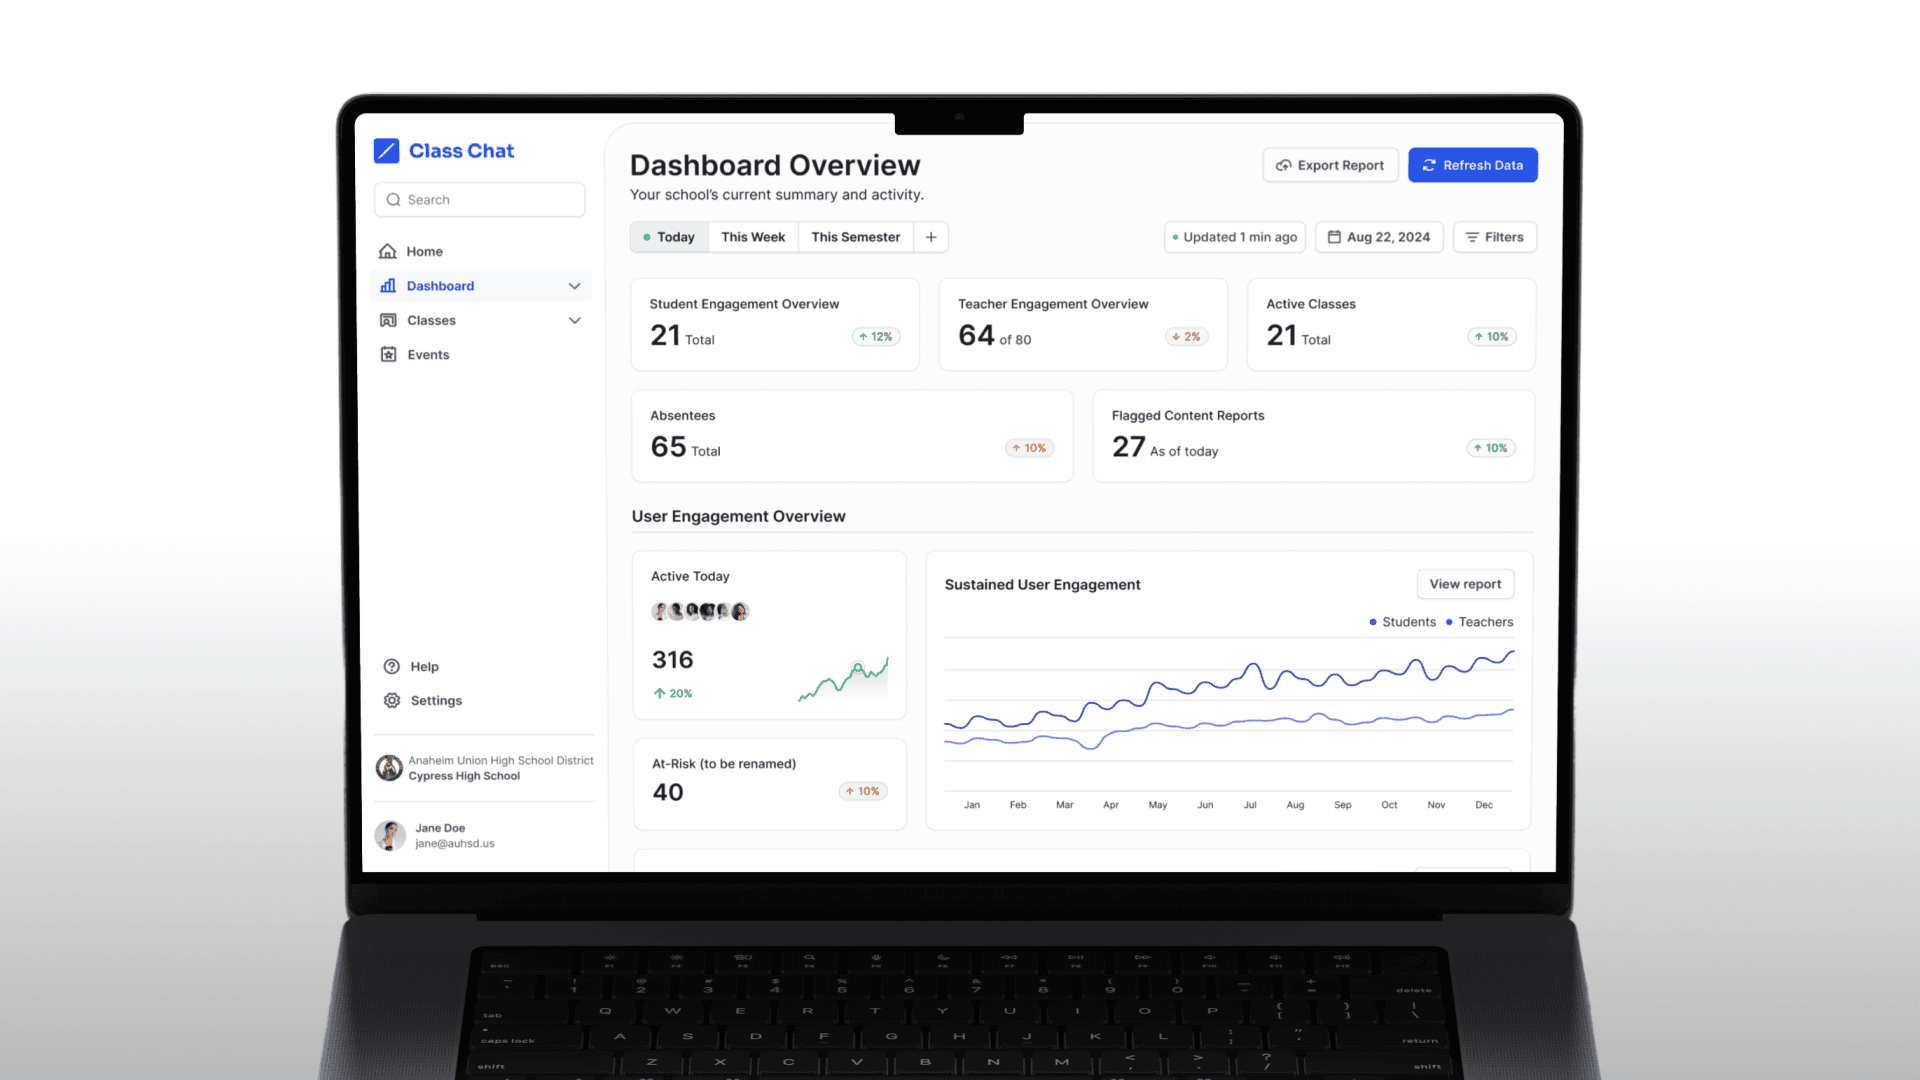Select the Today tab

pyautogui.click(x=669, y=237)
